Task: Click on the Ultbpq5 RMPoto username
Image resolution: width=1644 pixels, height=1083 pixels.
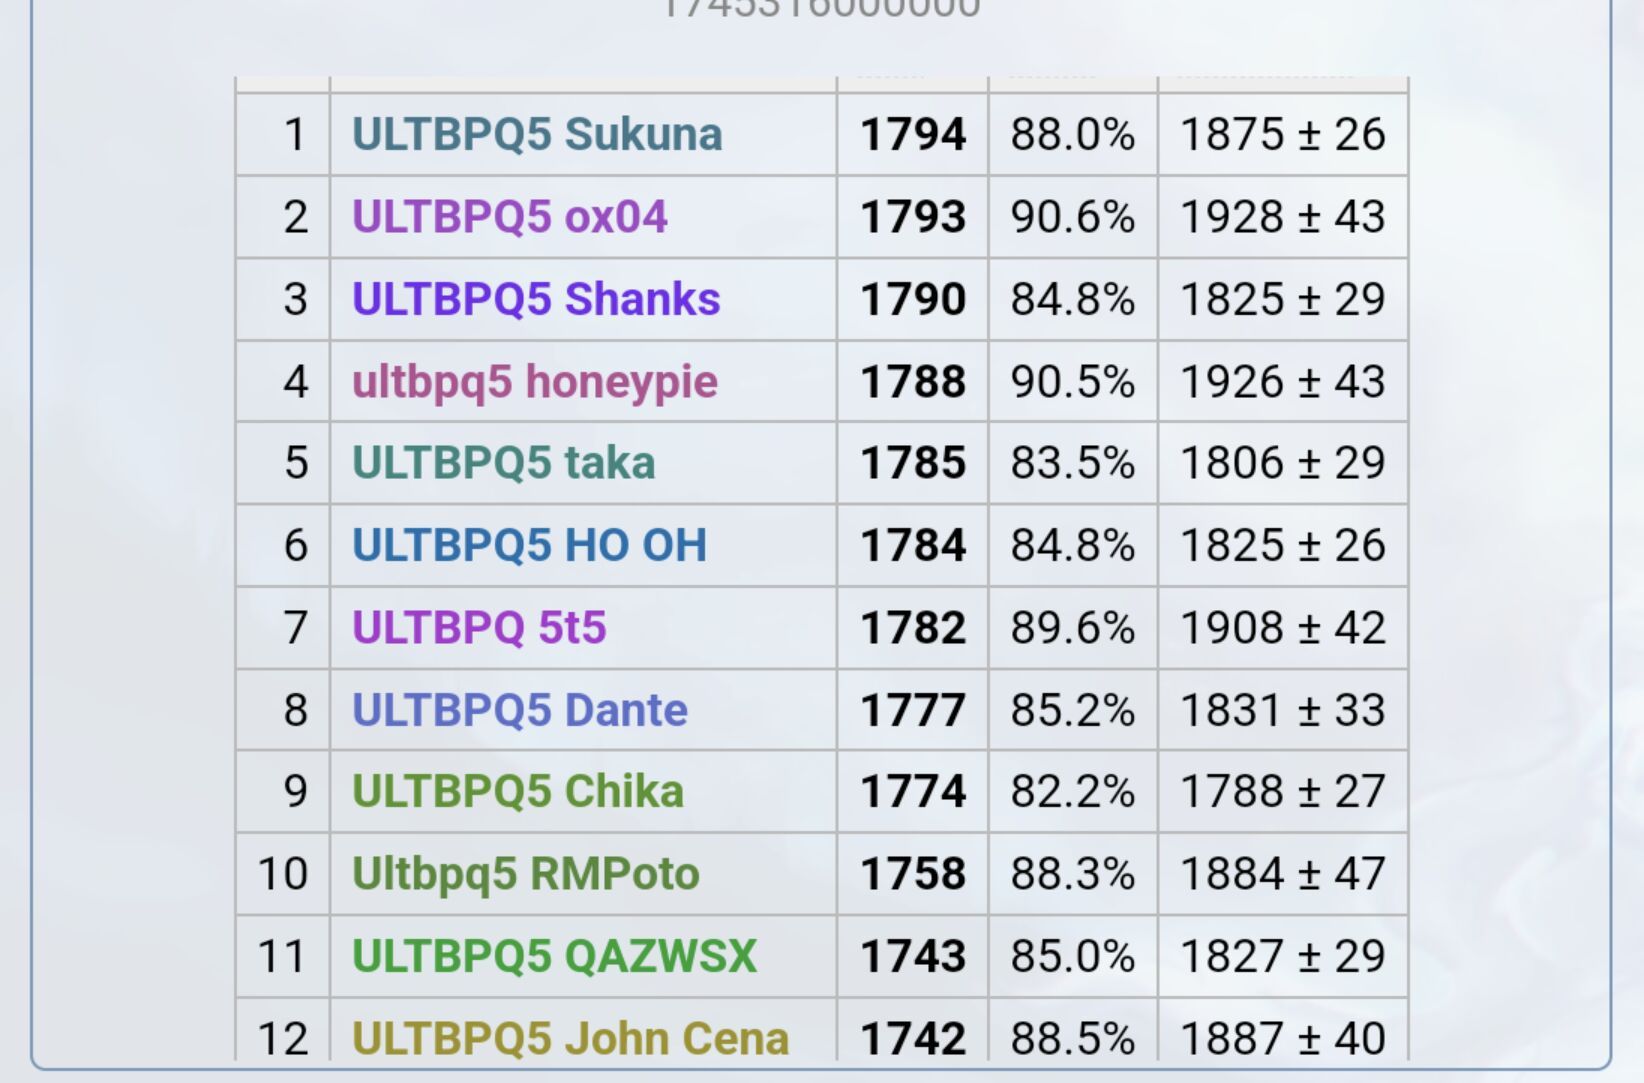Action: point(525,874)
